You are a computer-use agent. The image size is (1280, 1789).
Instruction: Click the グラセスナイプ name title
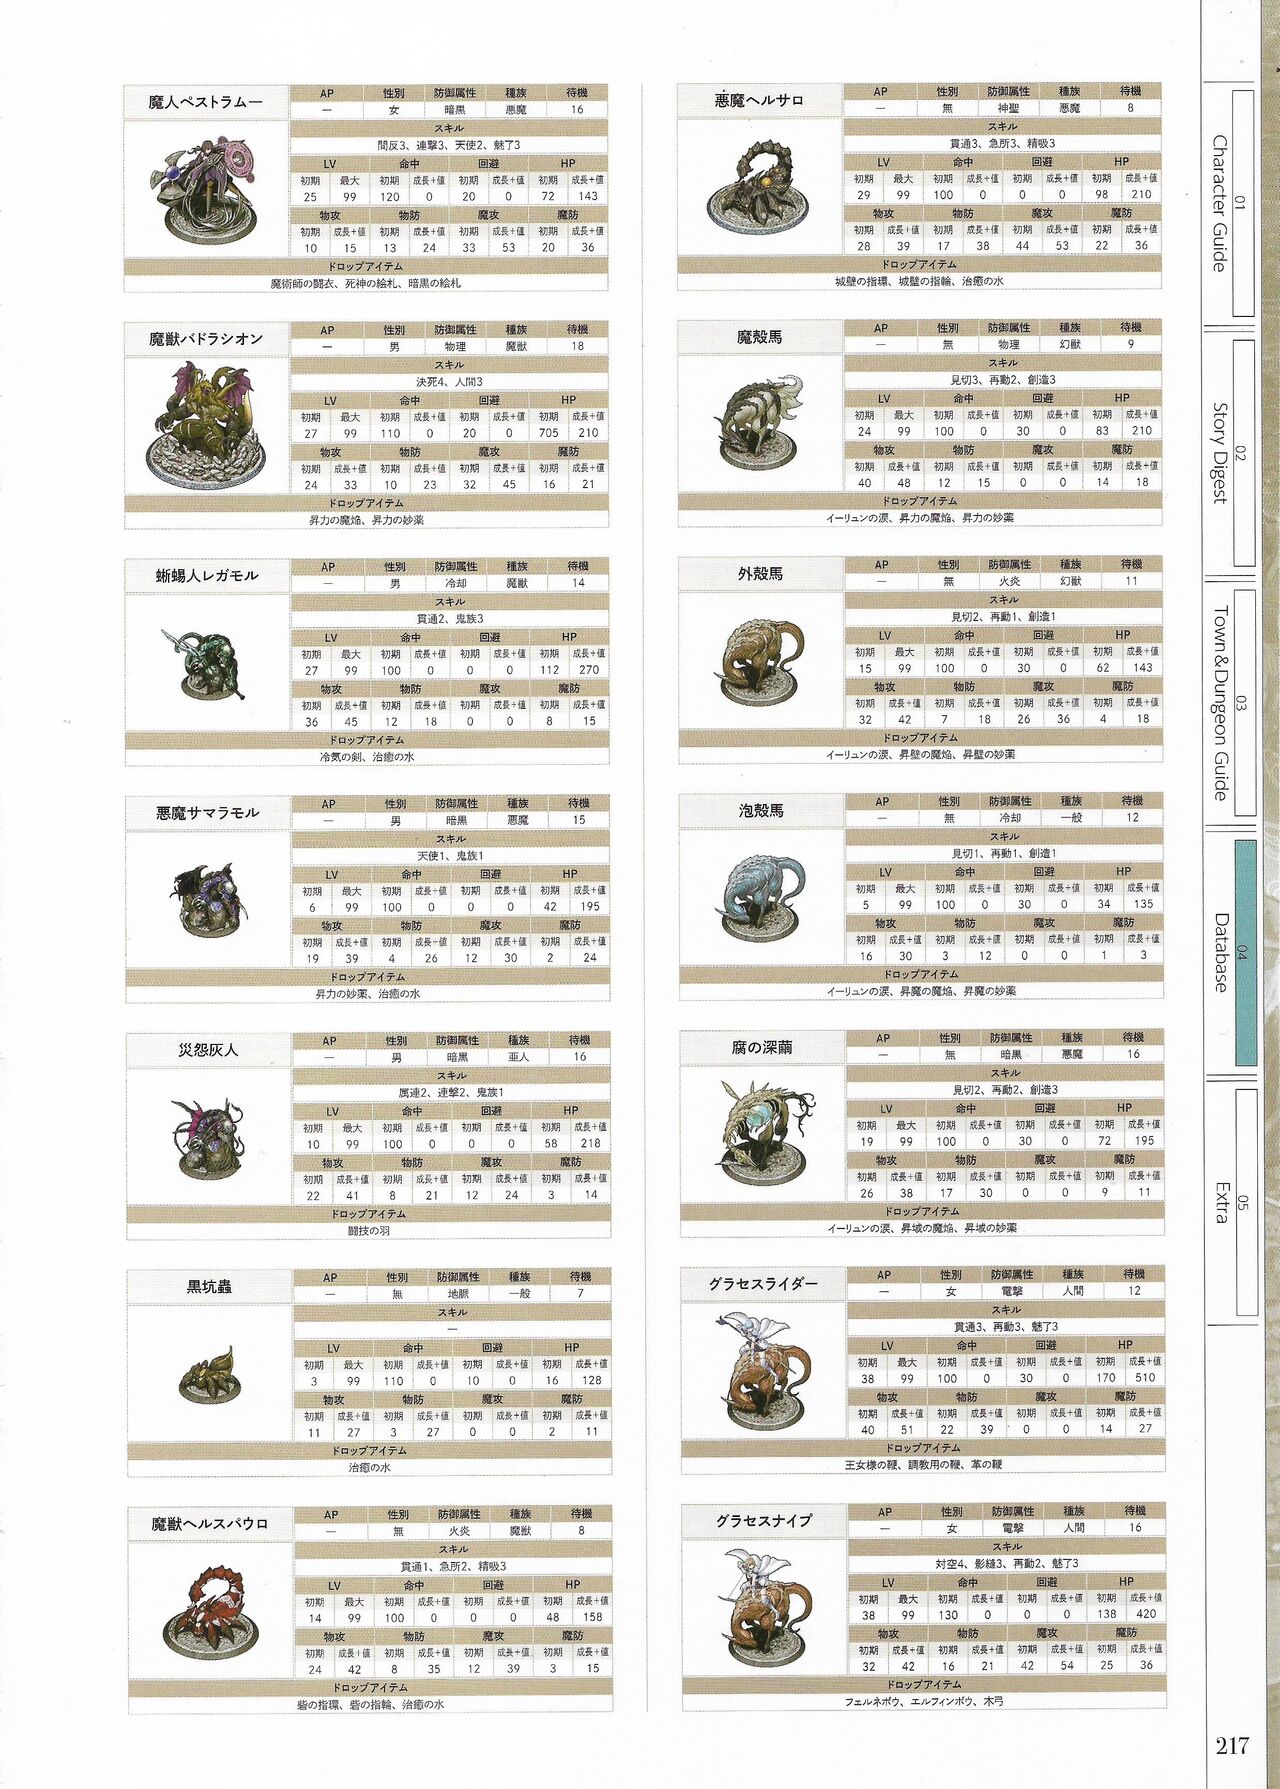pos(764,1520)
